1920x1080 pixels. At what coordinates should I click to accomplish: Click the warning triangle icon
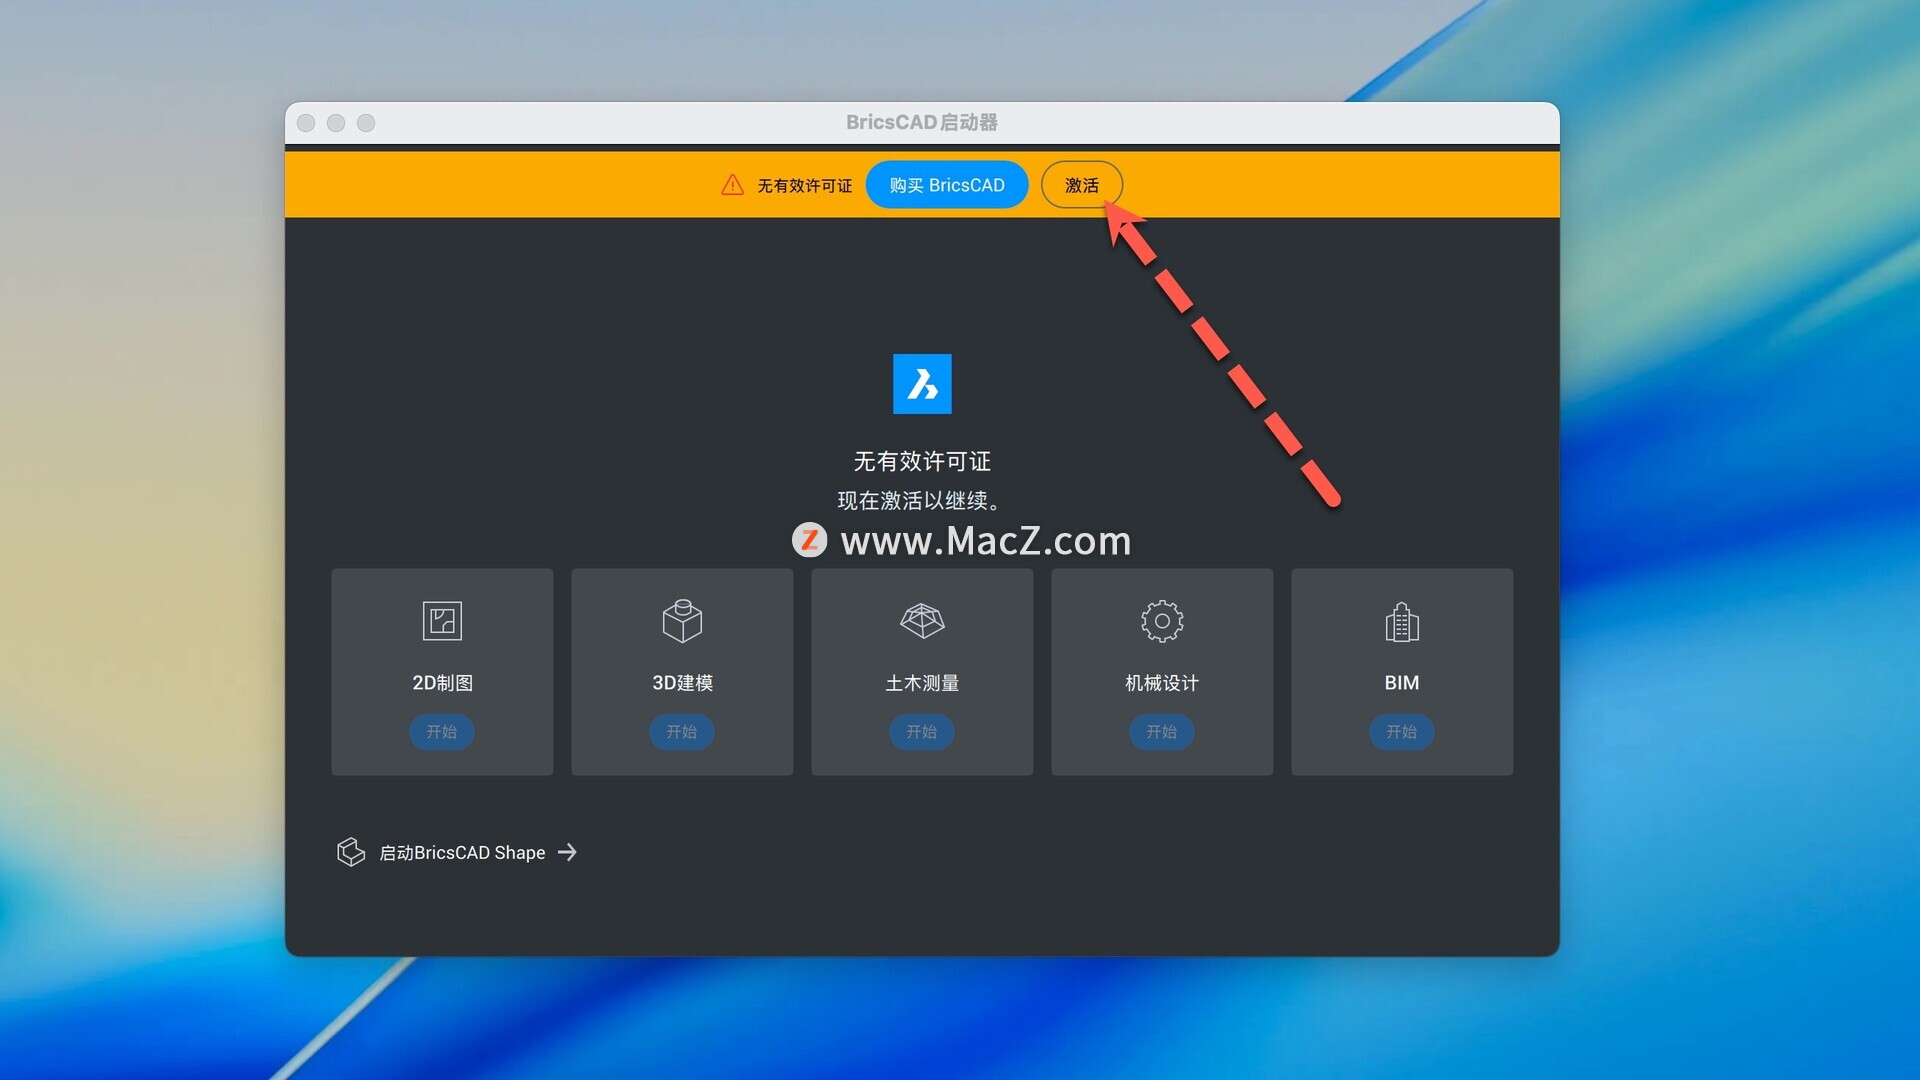[732, 185]
